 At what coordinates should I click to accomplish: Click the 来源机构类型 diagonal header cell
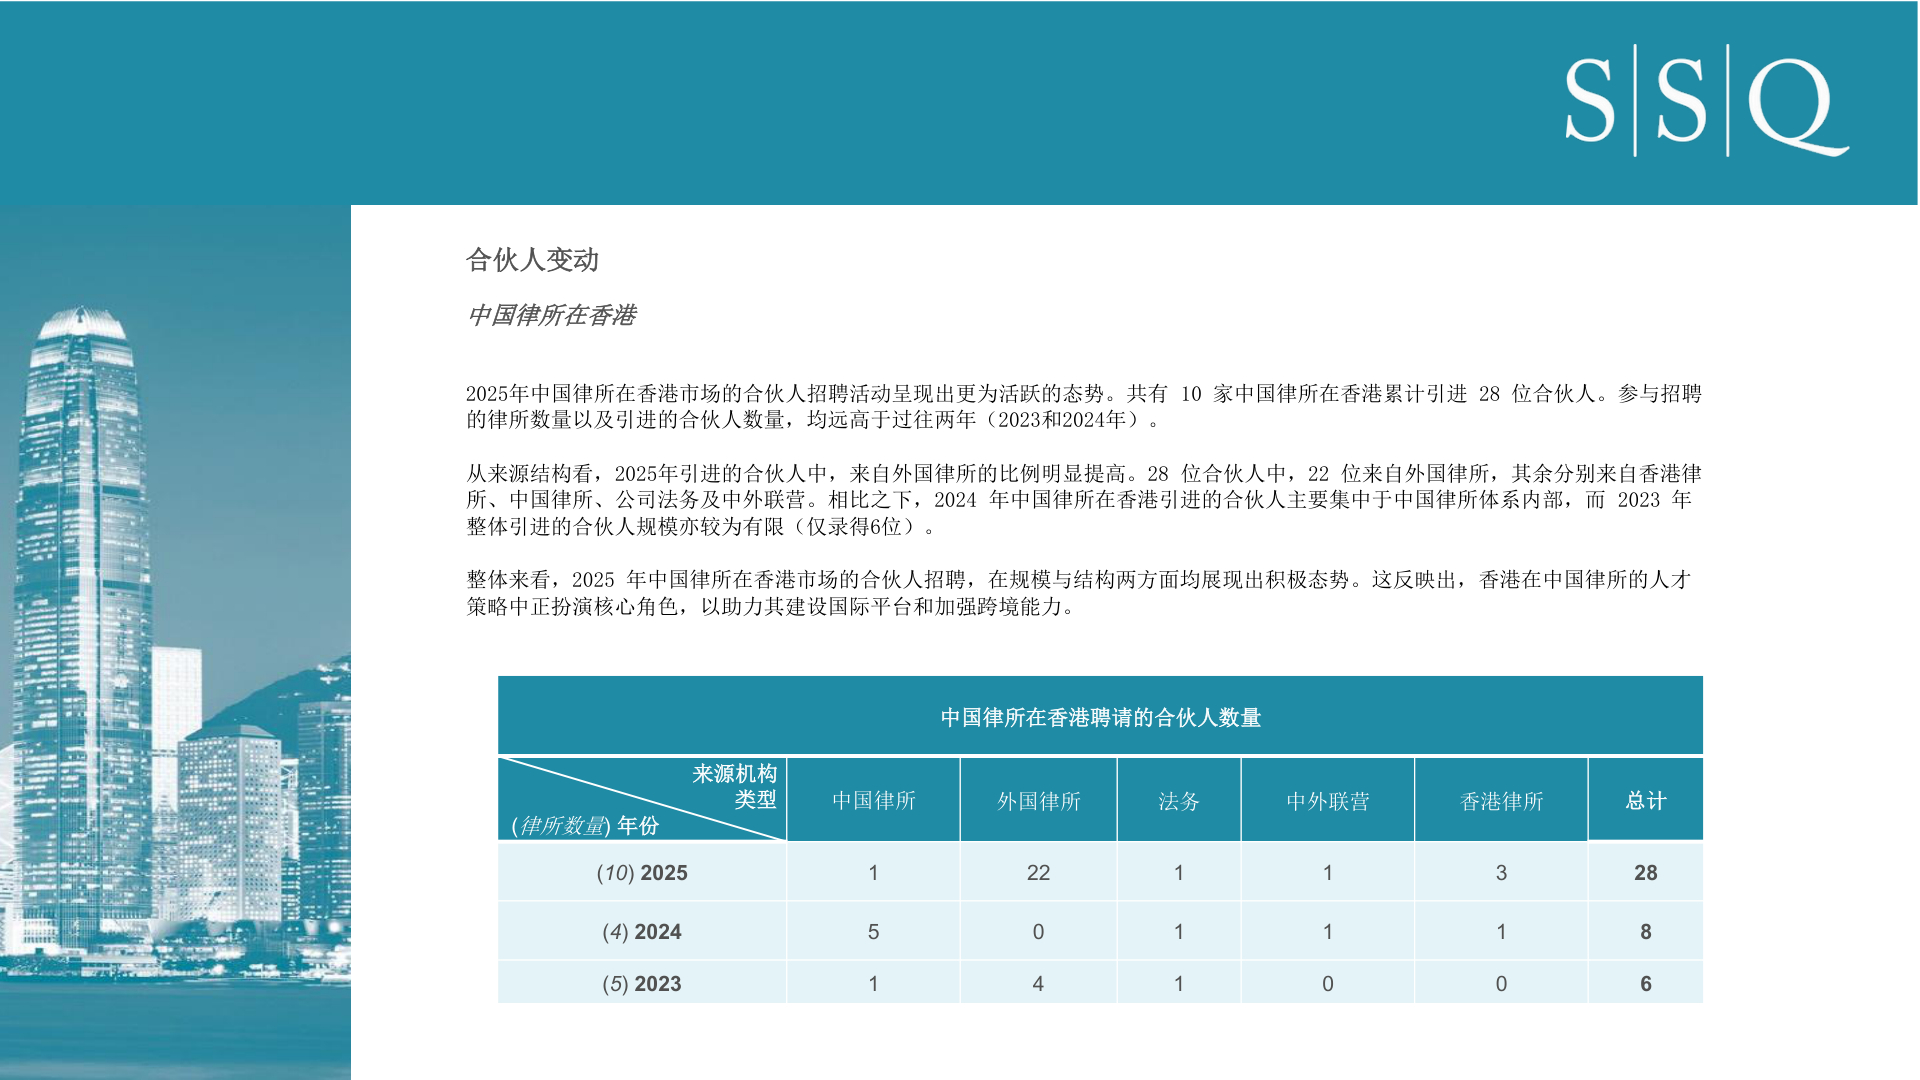click(x=642, y=799)
